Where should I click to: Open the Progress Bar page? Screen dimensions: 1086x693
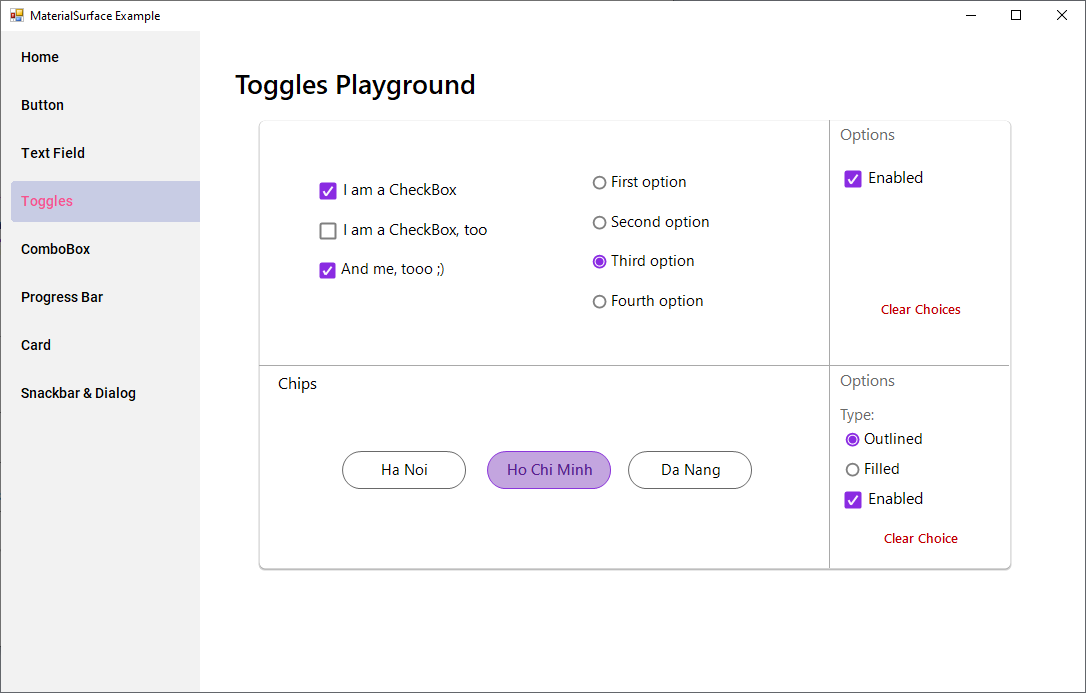(62, 297)
